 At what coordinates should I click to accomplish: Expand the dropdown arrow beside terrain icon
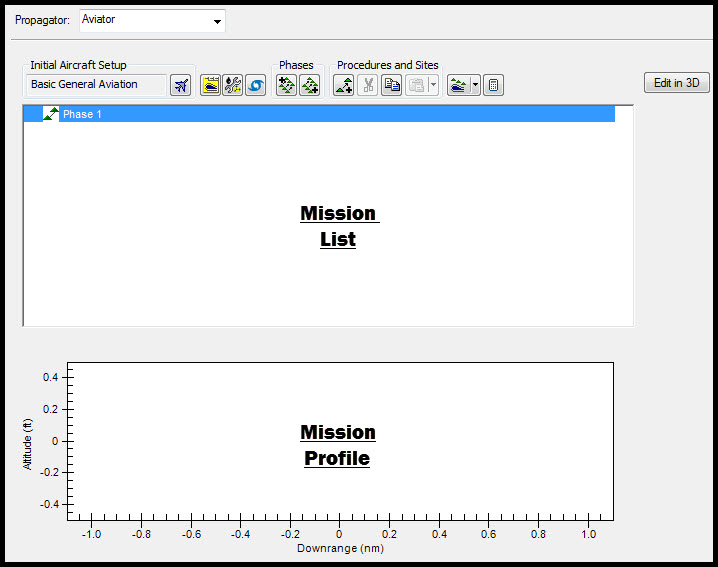(475, 85)
